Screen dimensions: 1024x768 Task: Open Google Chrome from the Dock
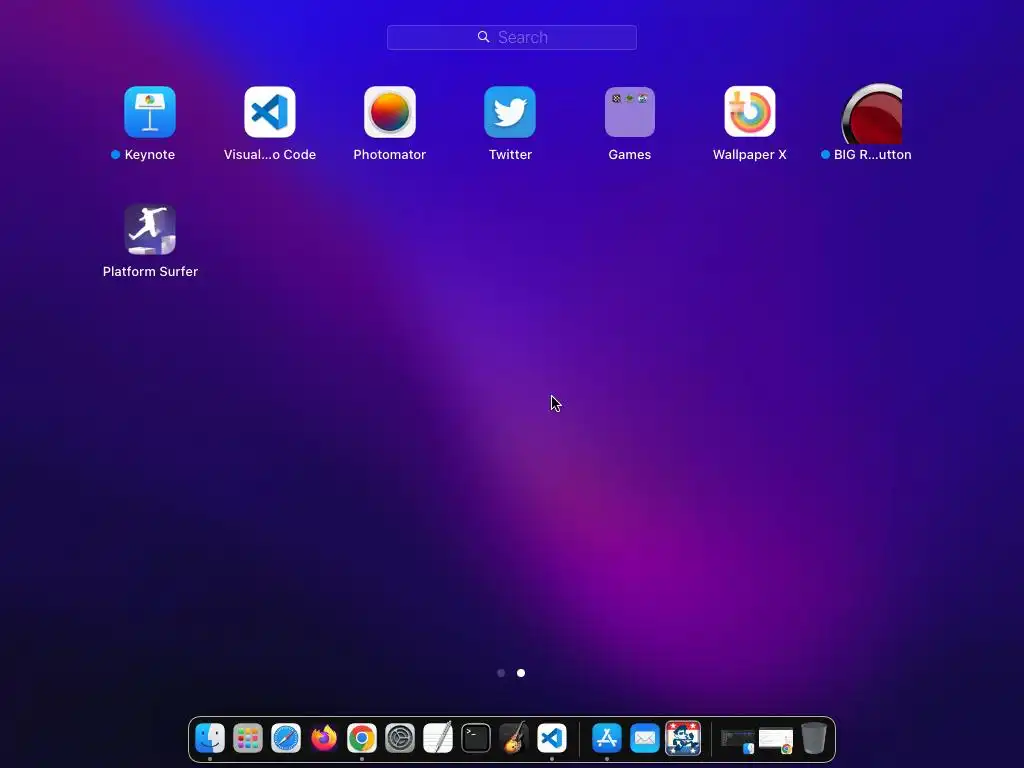click(x=362, y=739)
